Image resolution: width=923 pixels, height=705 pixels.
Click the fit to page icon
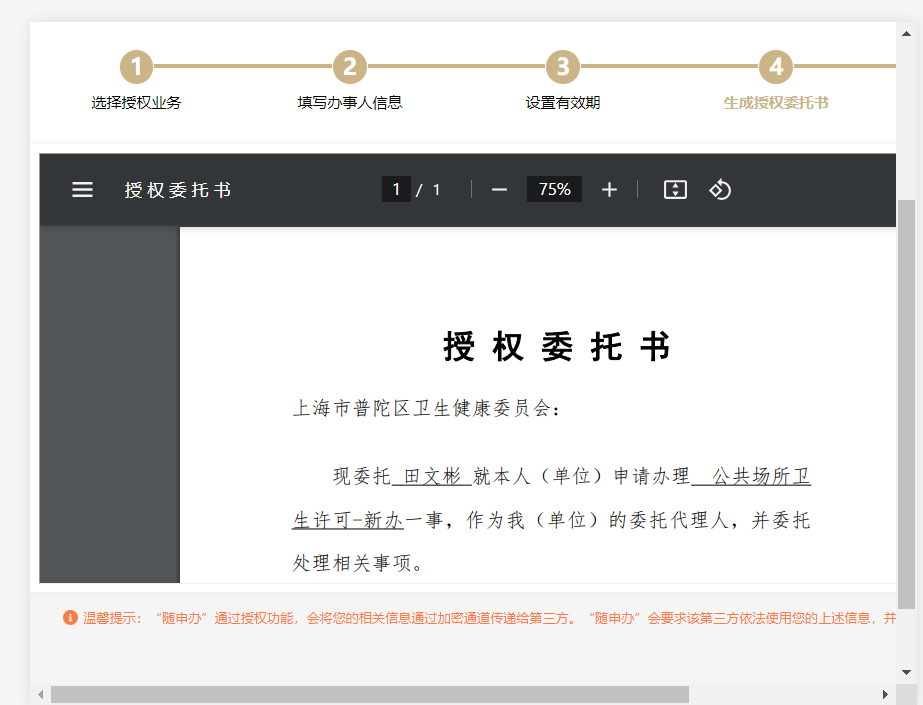coord(675,190)
